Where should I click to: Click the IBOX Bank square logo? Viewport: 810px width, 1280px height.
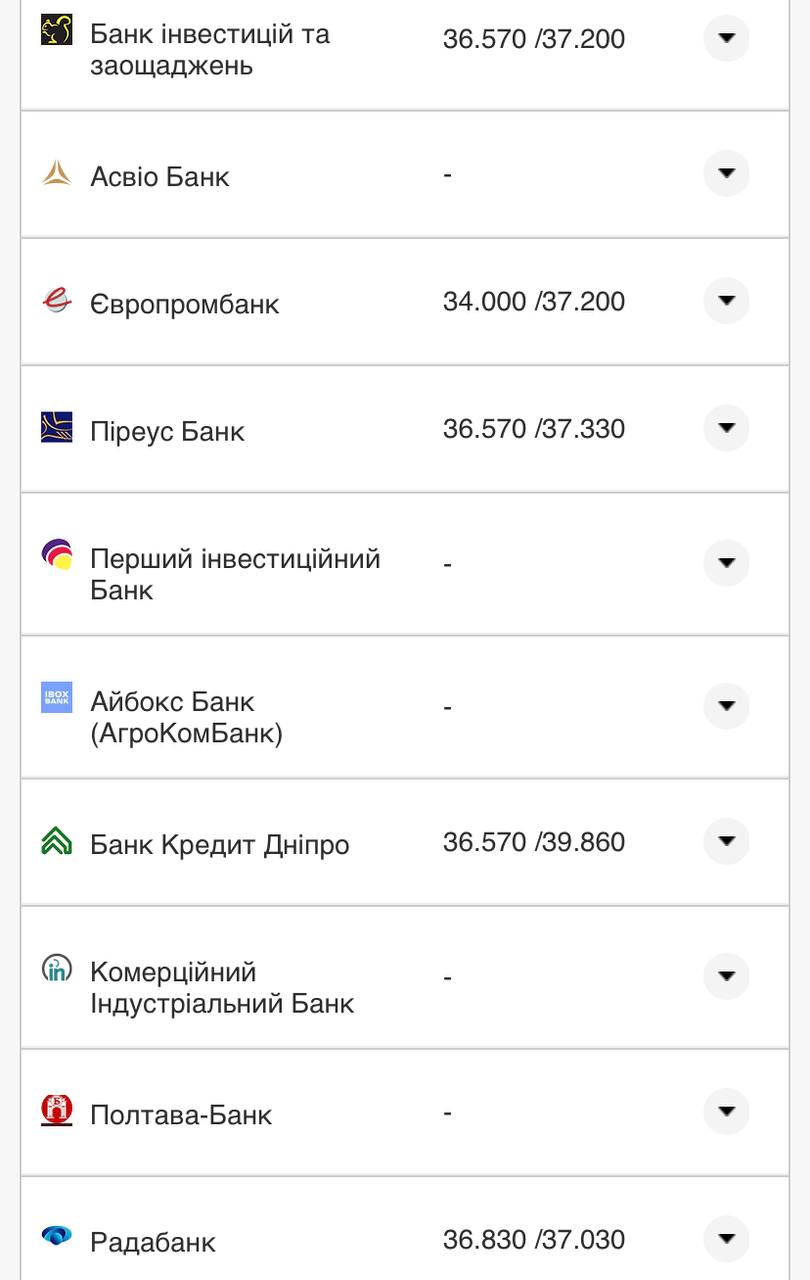click(57, 698)
